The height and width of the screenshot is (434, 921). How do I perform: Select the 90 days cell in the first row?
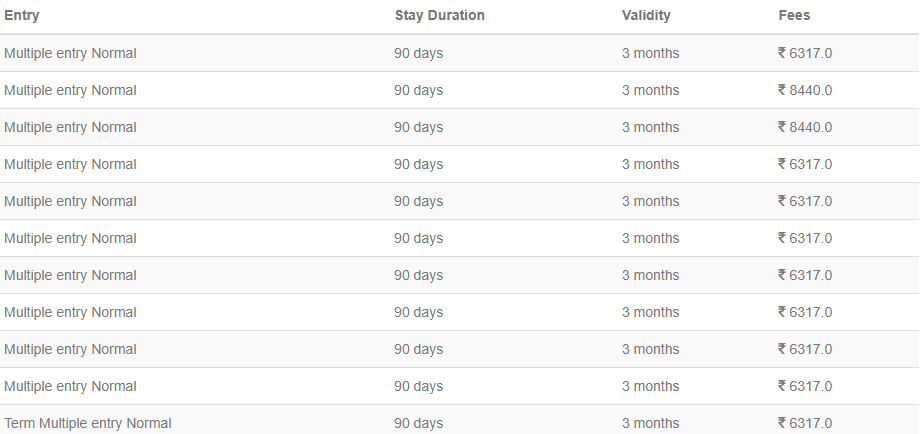pos(418,53)
